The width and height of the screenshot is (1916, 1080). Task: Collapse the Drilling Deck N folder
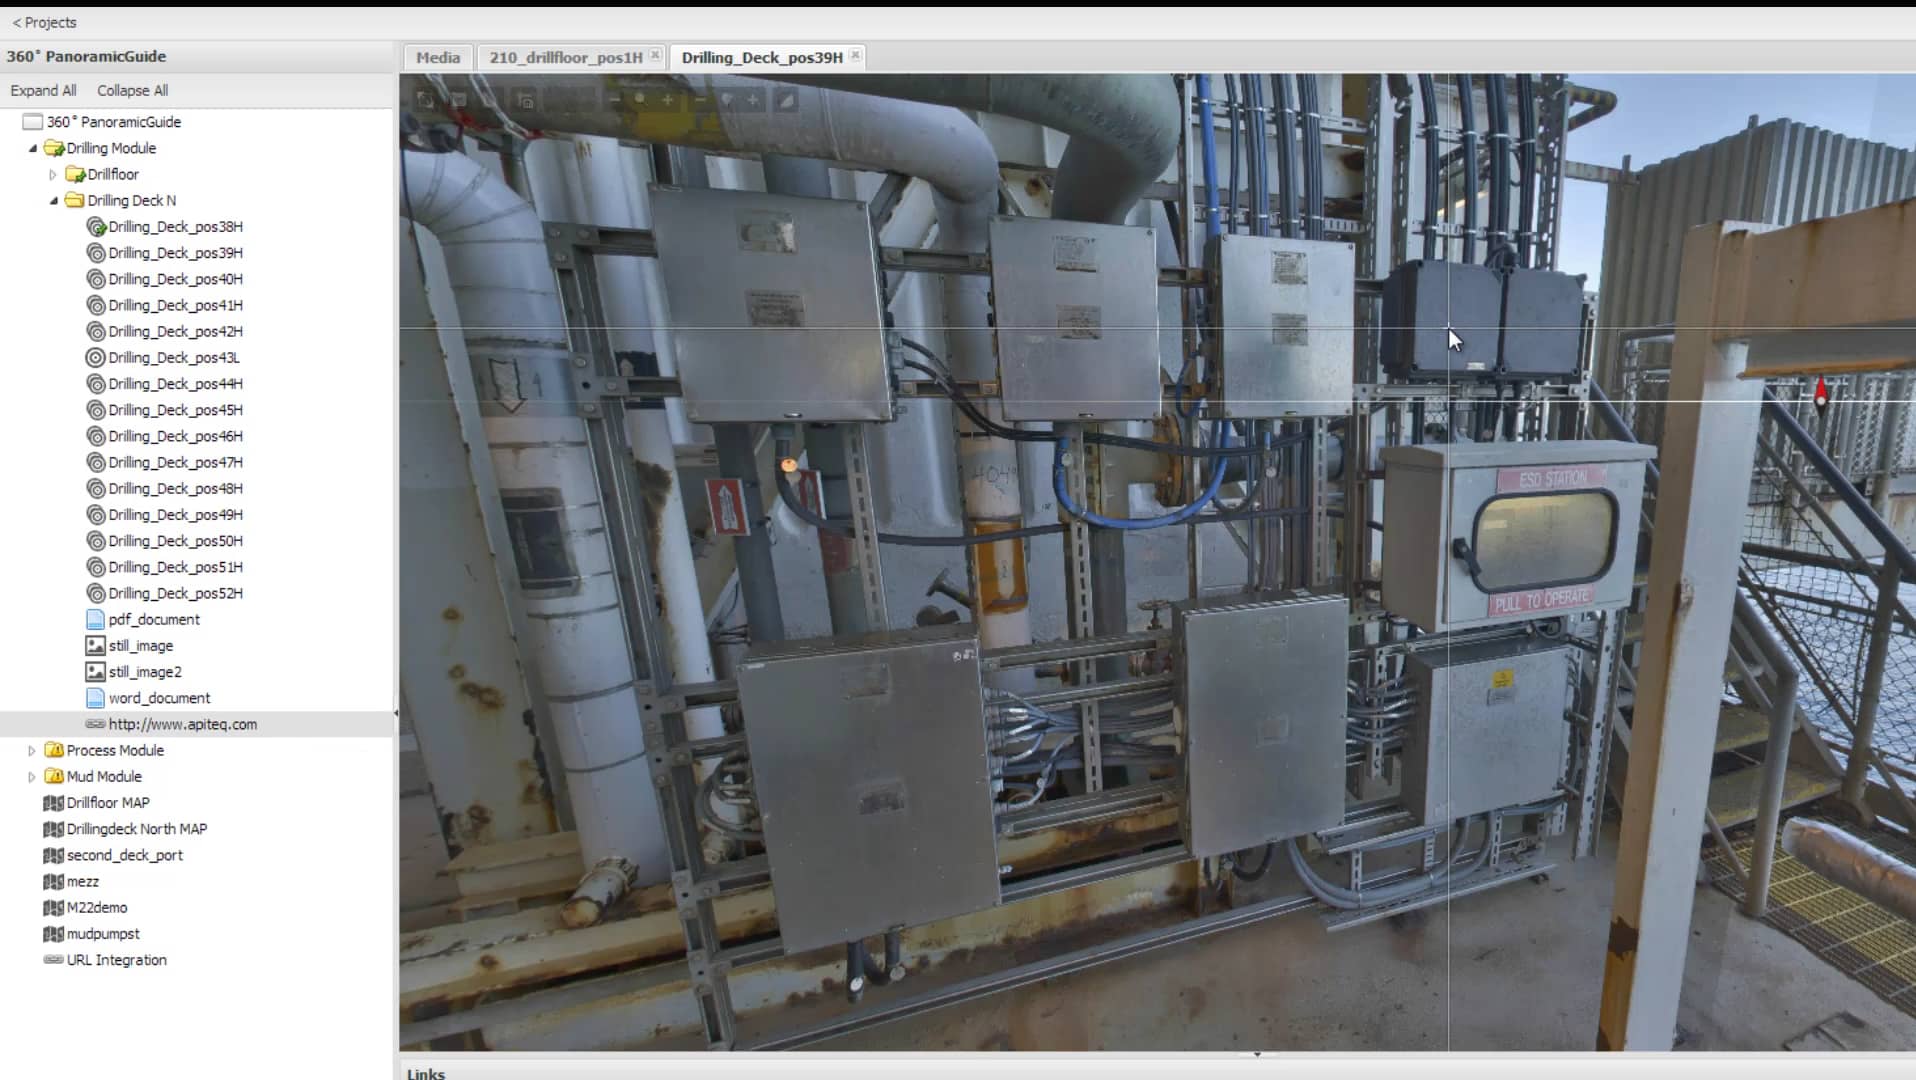(x=55, y=200)
